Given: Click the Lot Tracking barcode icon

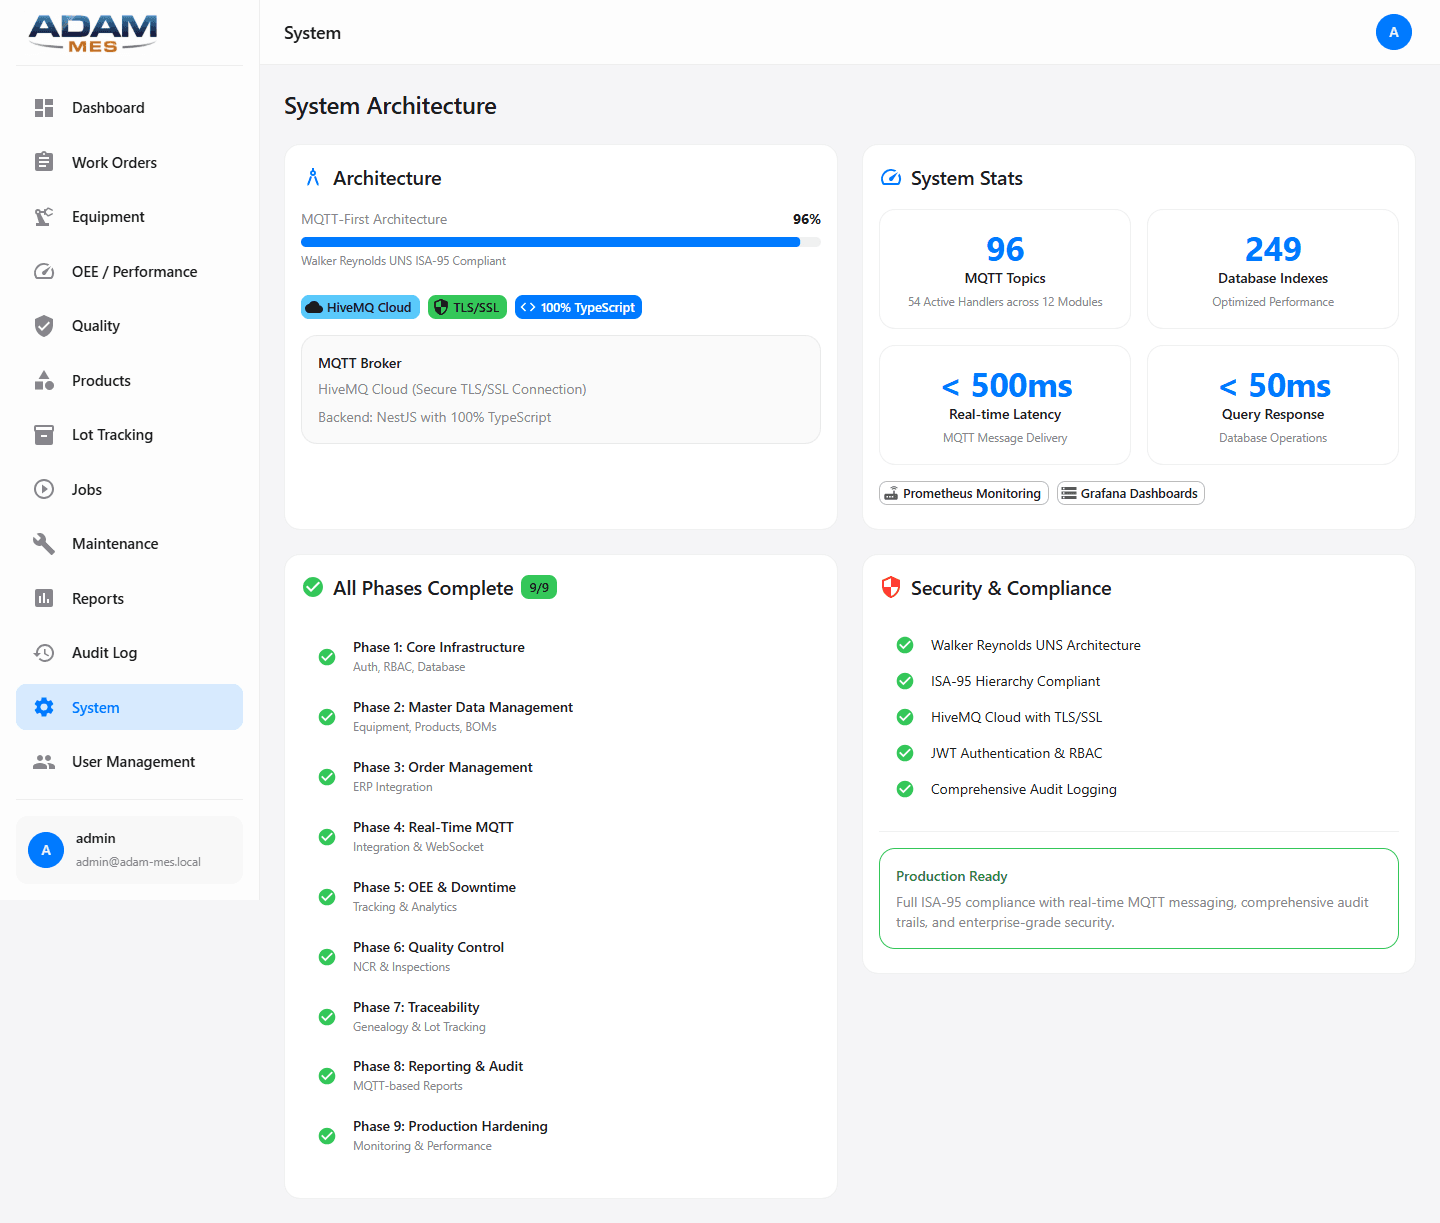Looking at the screenshot, I should click(44, 434).
